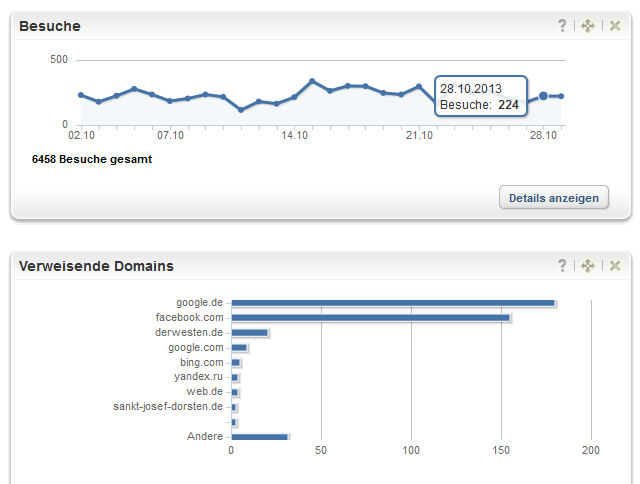640x484 pixels.
Task: Click the sankt-josef-dorsten.de domain label
Action: click(169, 407)
